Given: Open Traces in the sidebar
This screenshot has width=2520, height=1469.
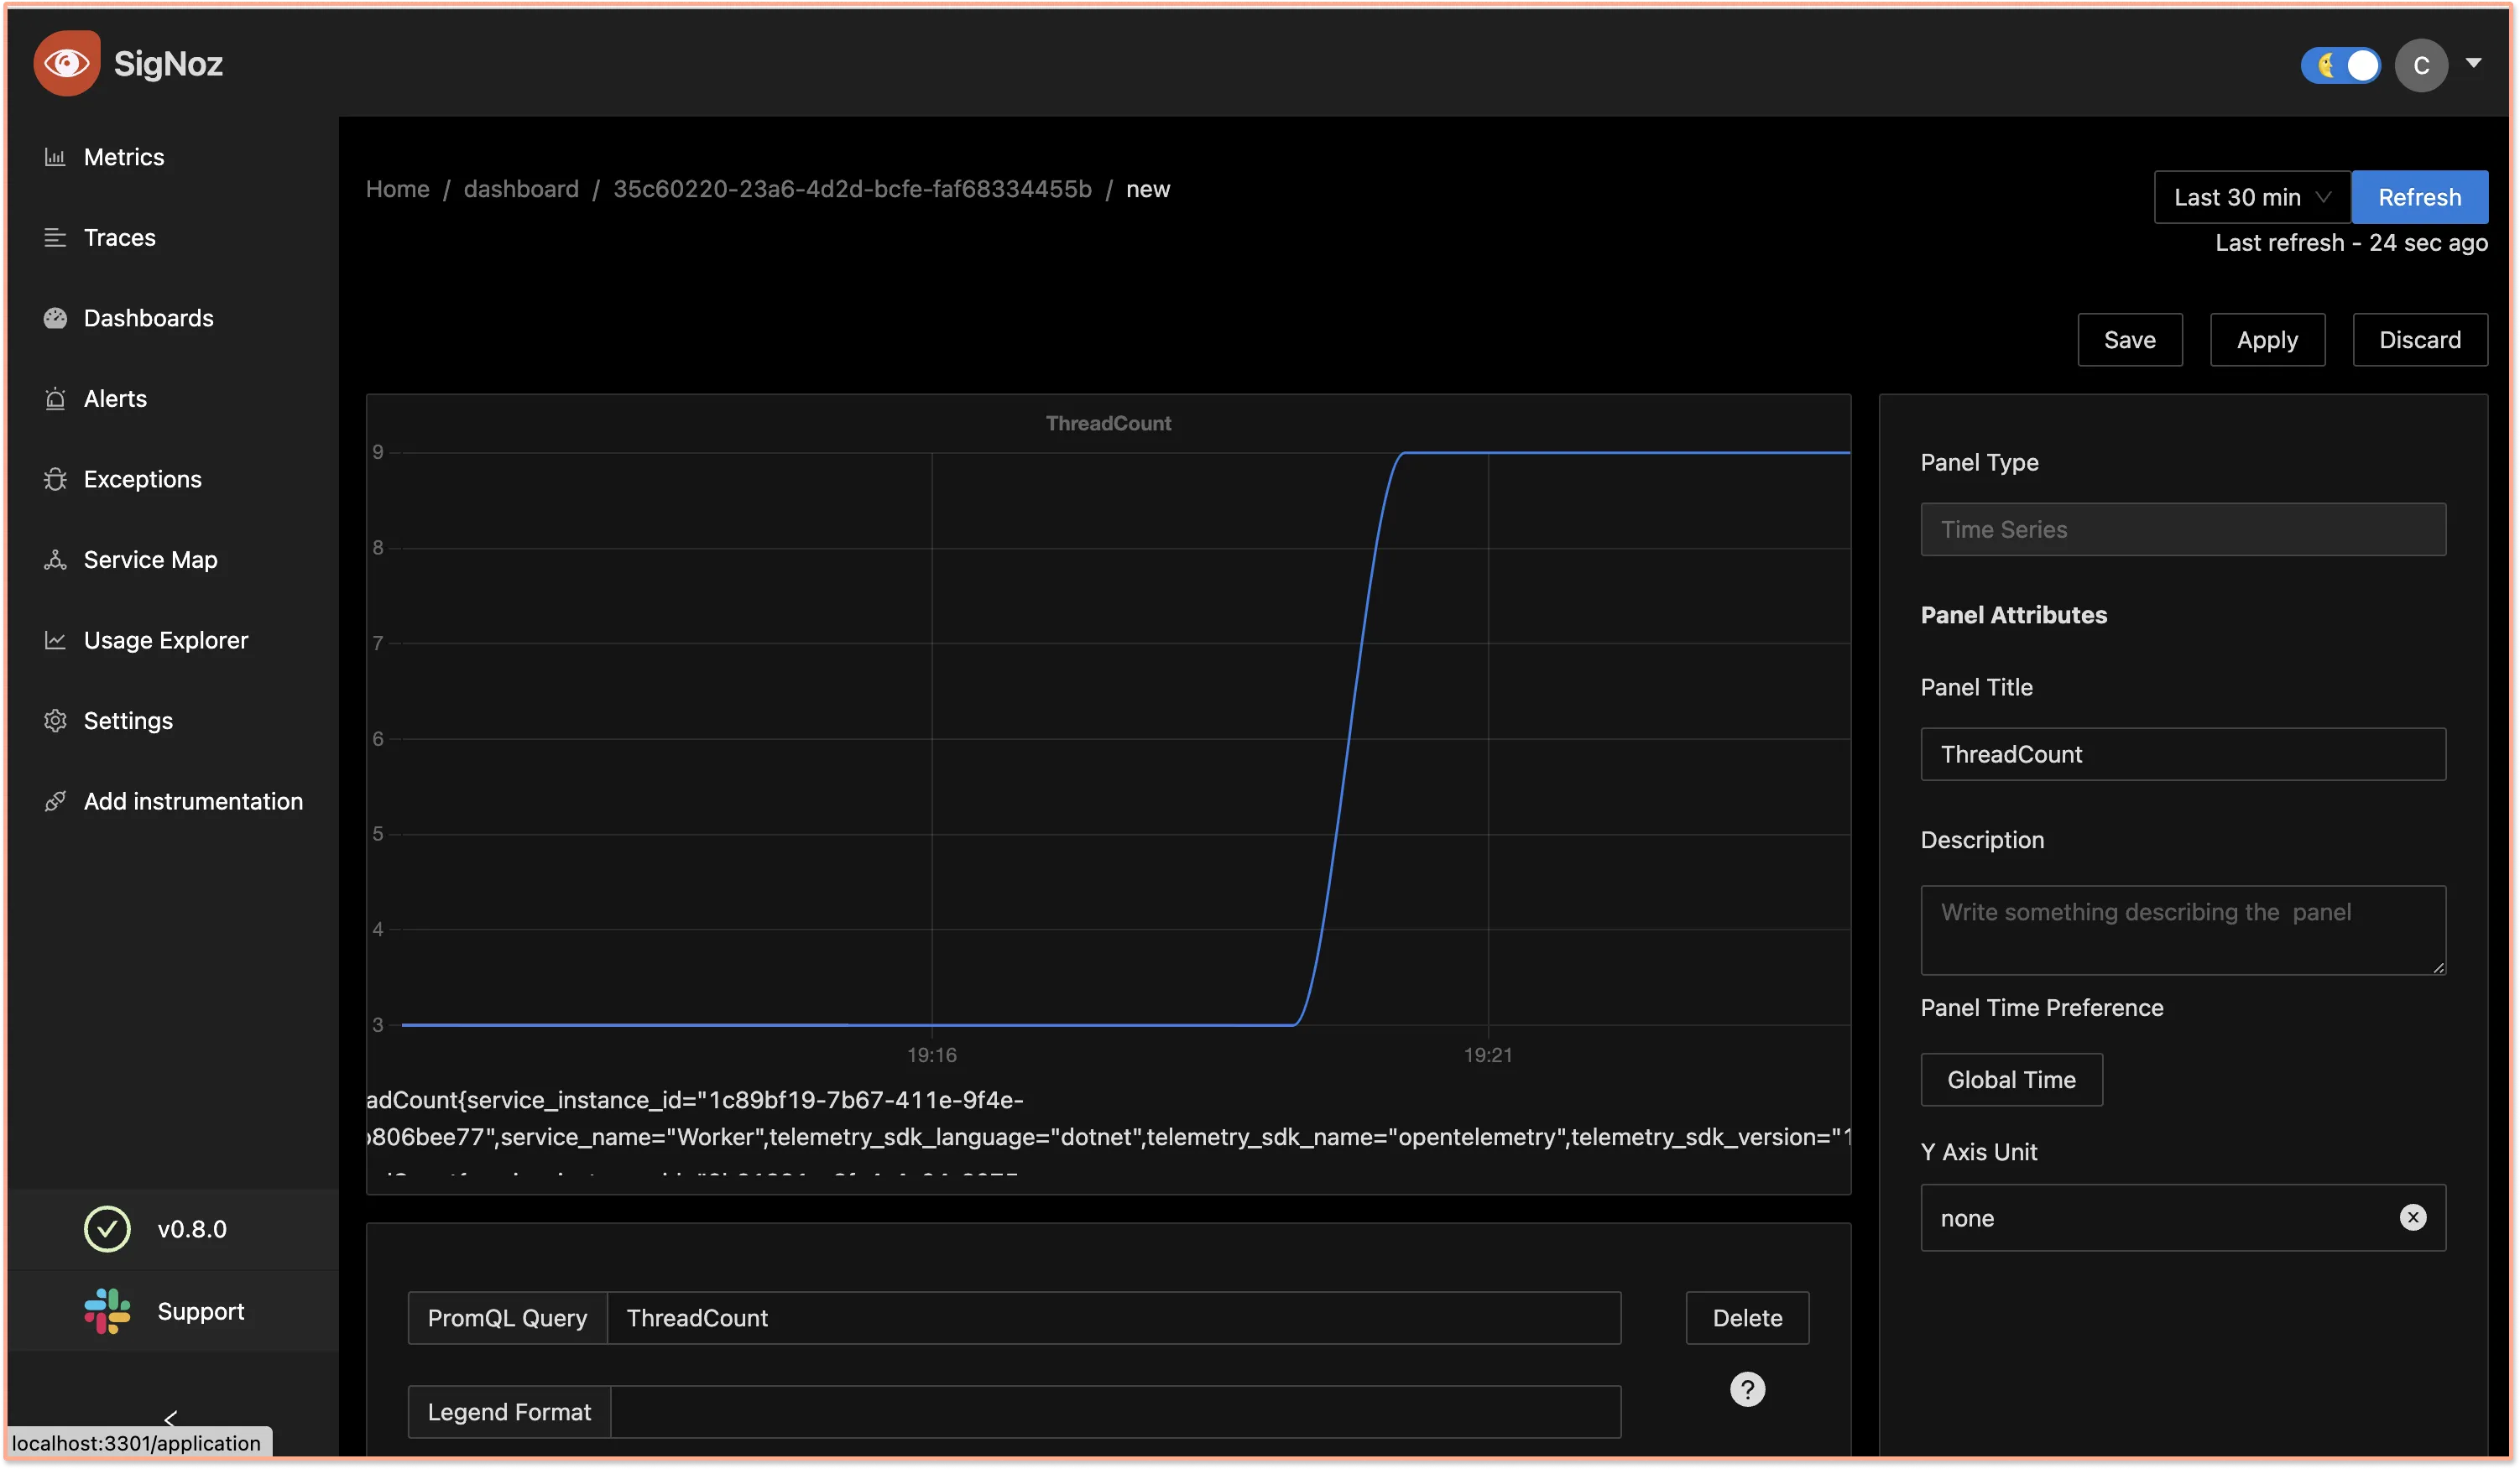Looking at the screenshot, I should click(120, 237).
